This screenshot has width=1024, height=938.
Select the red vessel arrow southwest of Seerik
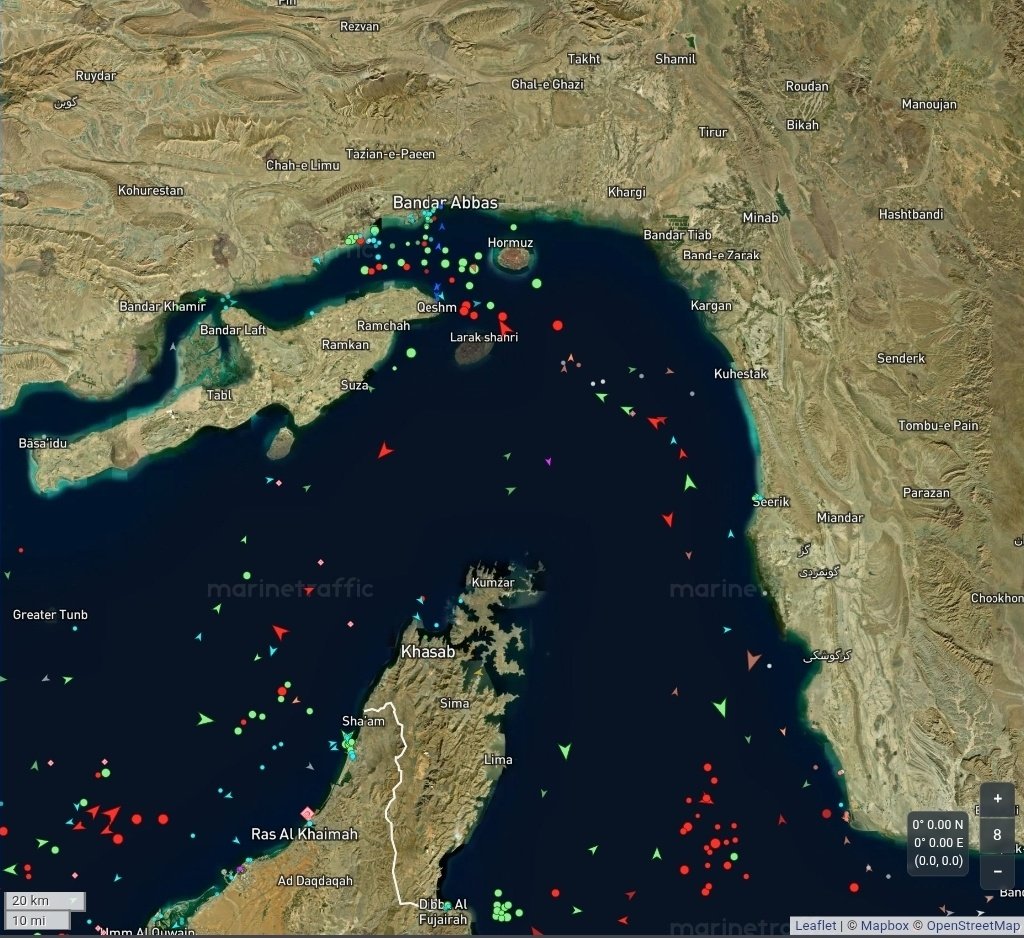pyautogui.click(x=668, y=519)
